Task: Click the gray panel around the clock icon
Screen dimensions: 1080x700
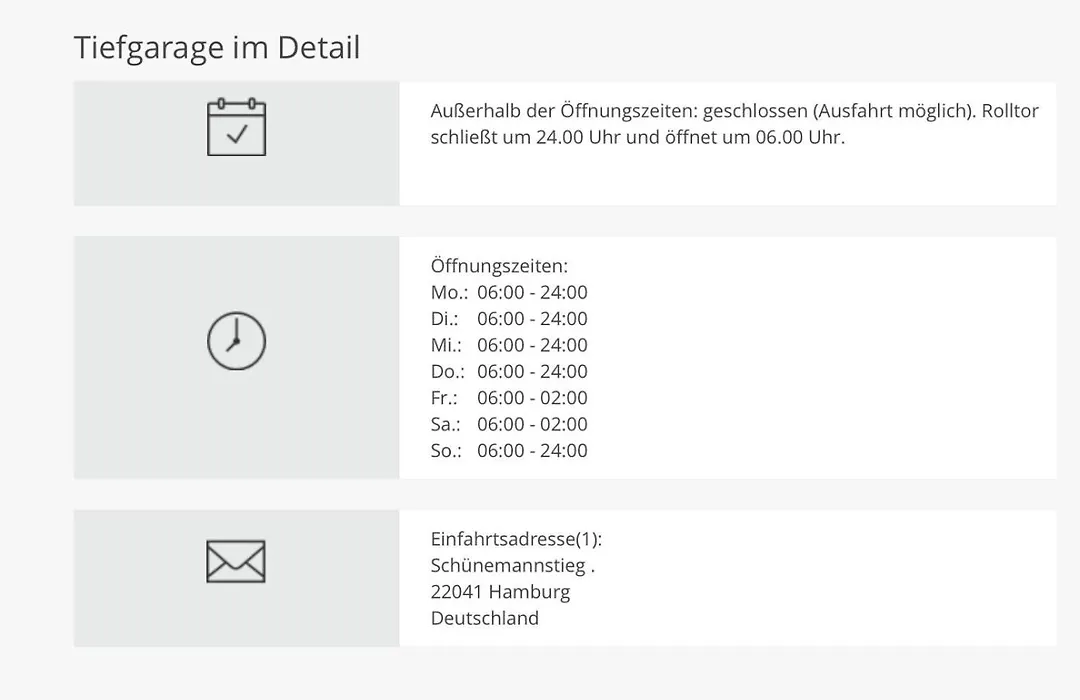Action: tap(236, 358)
